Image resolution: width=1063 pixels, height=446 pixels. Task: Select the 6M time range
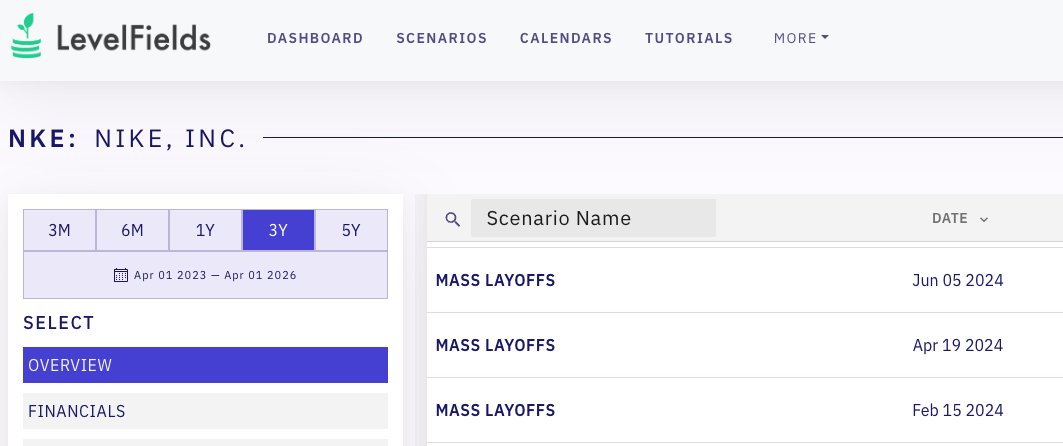(132, 230)
